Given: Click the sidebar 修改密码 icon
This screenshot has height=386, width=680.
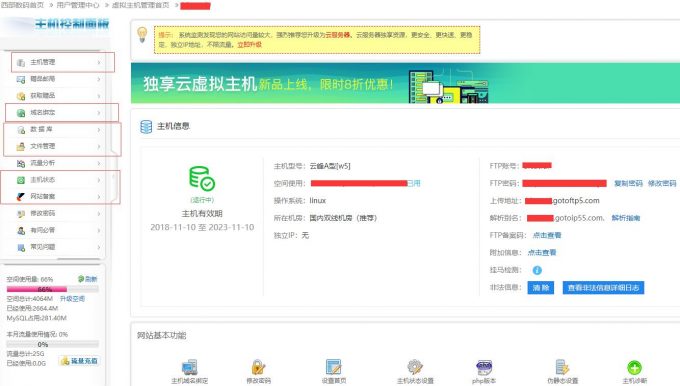Looking at the screenshot, I should (x=21, y=214).
